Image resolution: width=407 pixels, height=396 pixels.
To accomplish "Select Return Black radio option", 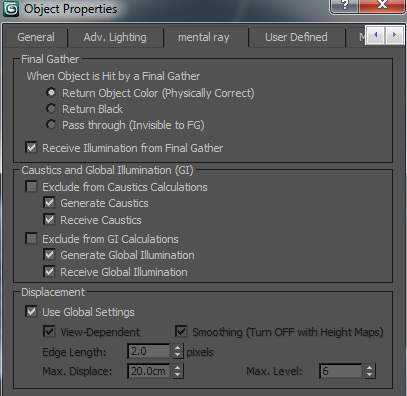I will (x=51, y=108).
